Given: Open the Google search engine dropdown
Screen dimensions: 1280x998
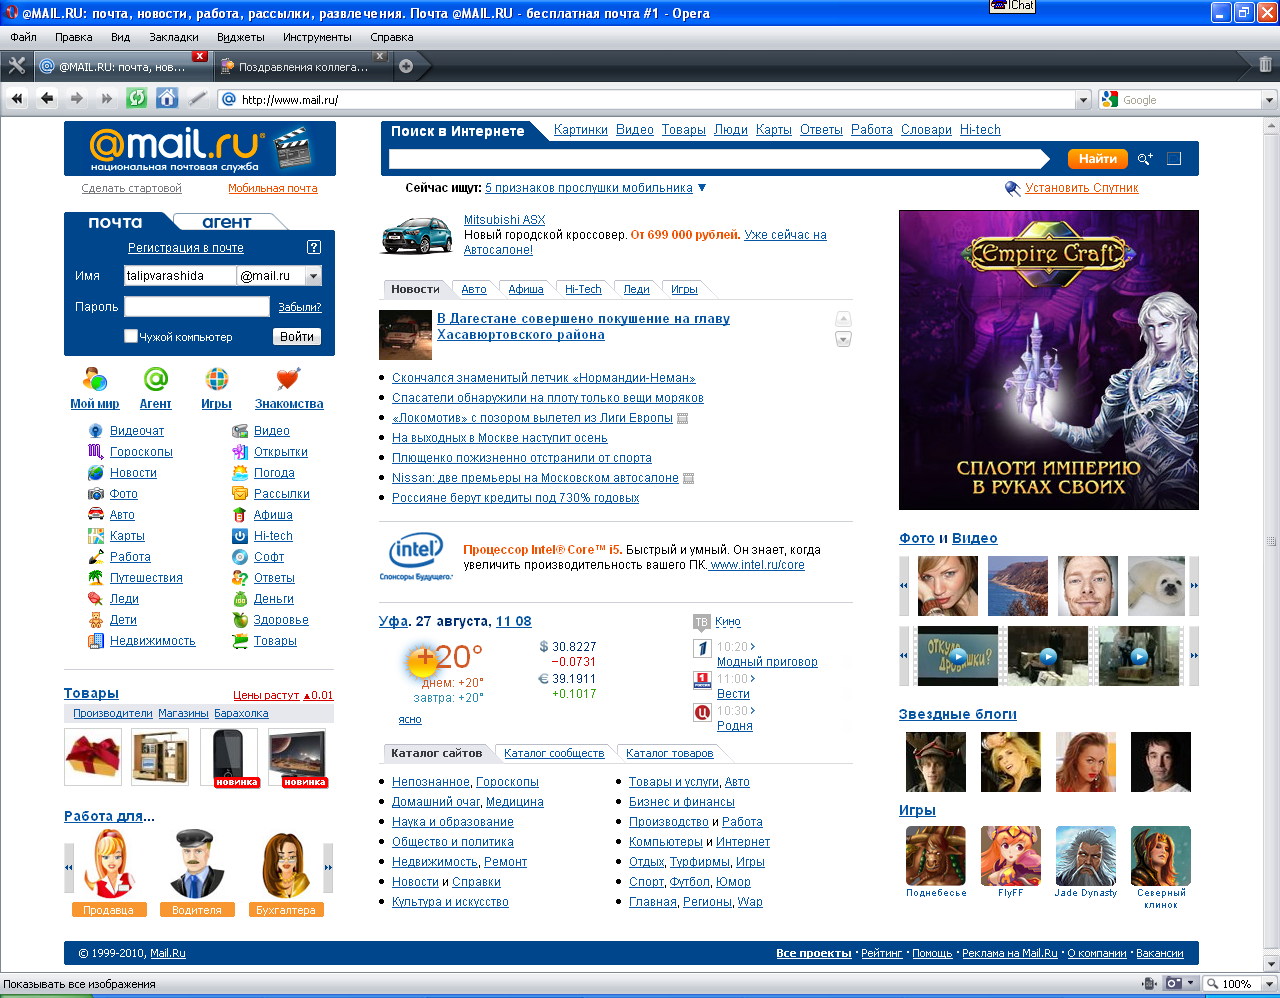Looking at the screenshot, I should 1269,100.
